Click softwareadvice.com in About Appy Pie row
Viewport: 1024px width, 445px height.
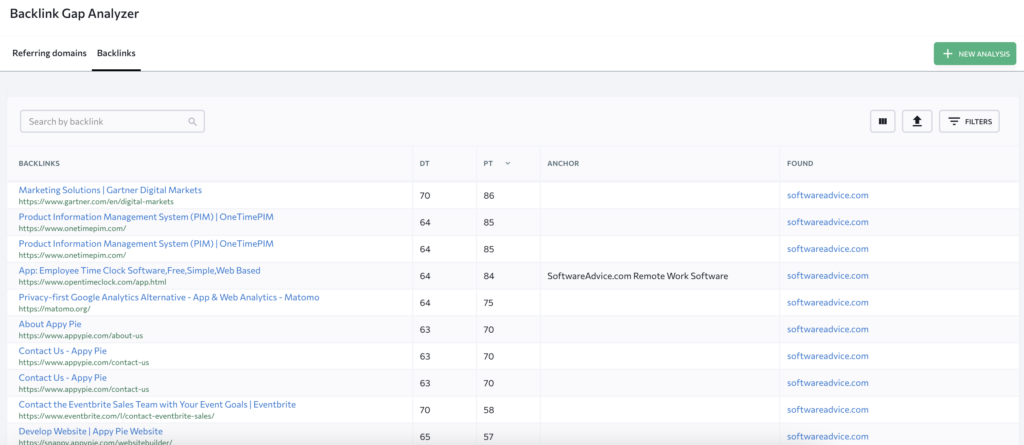click(827, 329)
